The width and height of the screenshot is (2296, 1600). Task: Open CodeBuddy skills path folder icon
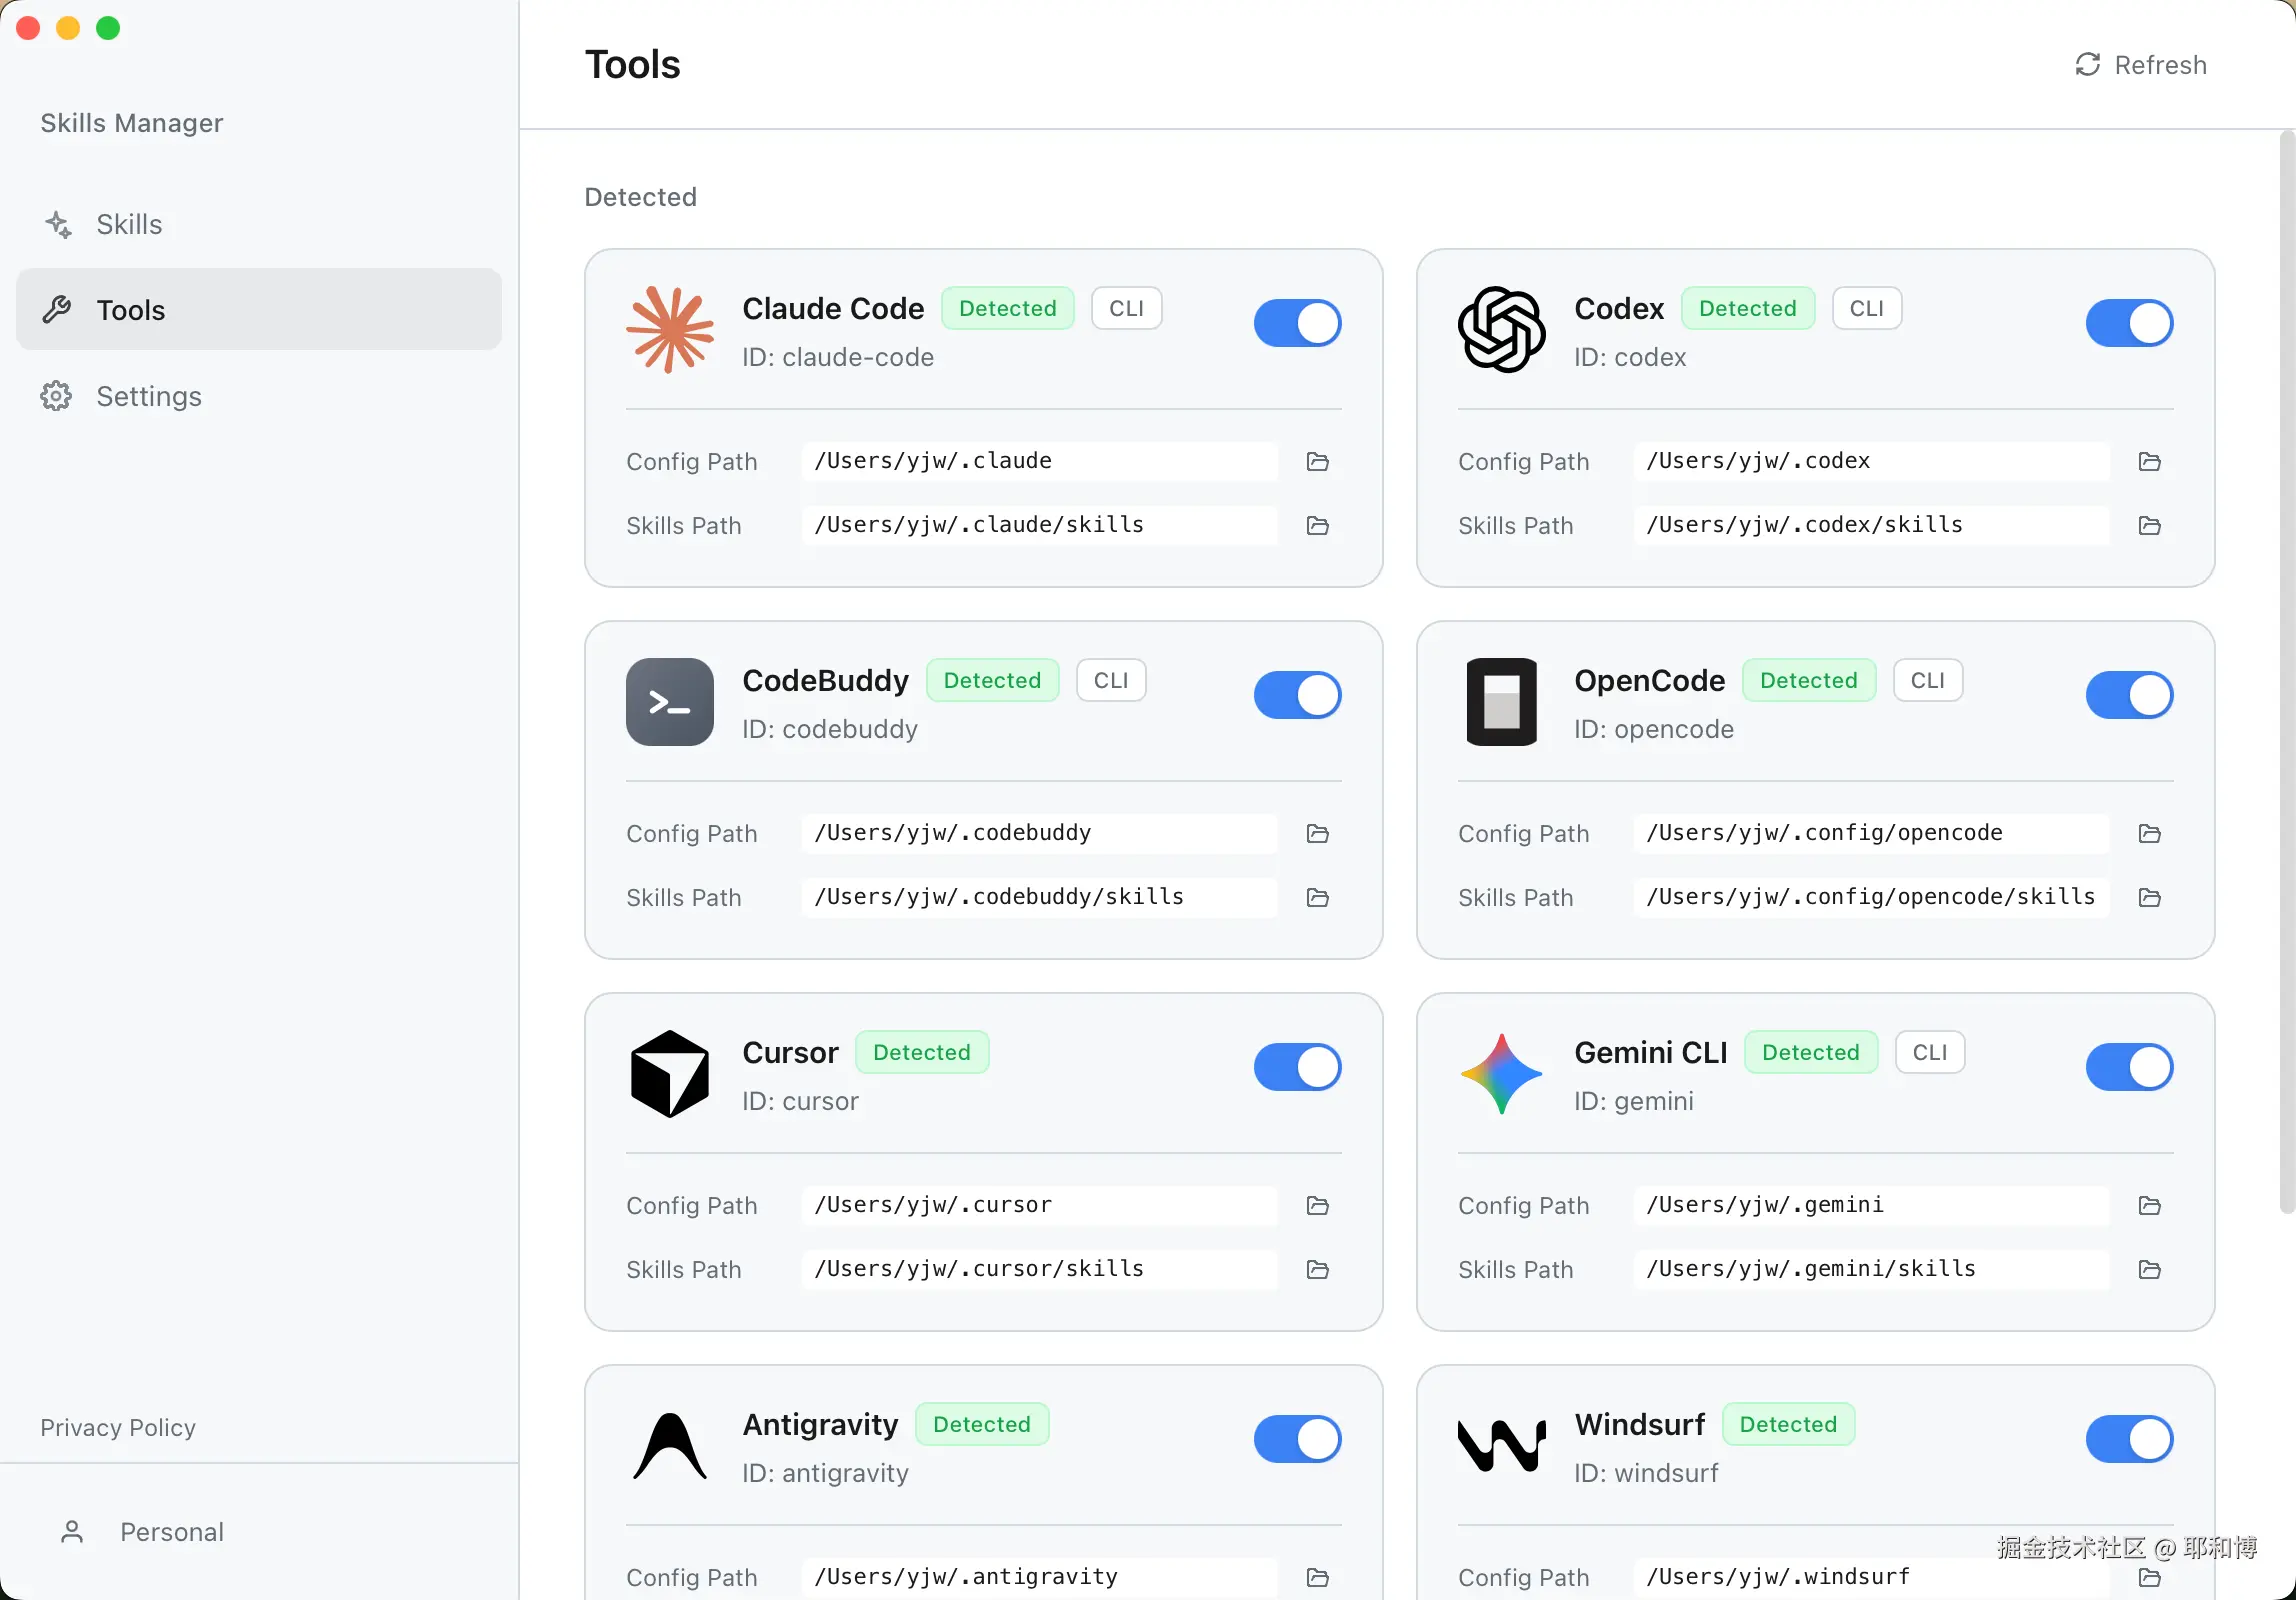(1317, 898)
